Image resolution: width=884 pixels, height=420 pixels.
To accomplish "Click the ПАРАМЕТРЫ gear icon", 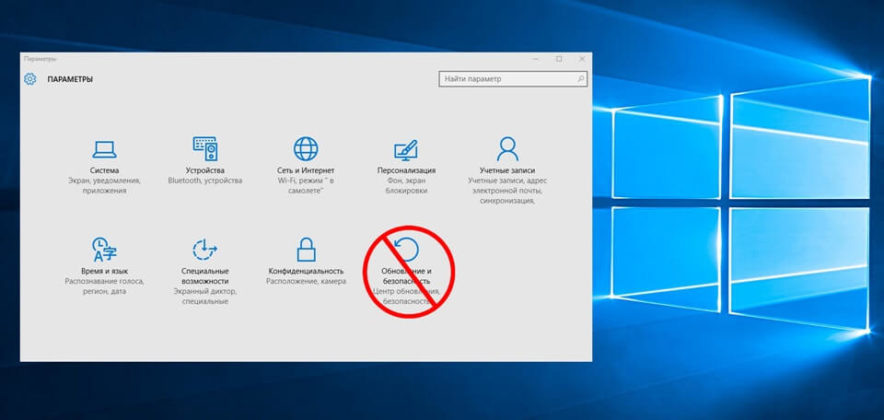I will pos(30,79).
